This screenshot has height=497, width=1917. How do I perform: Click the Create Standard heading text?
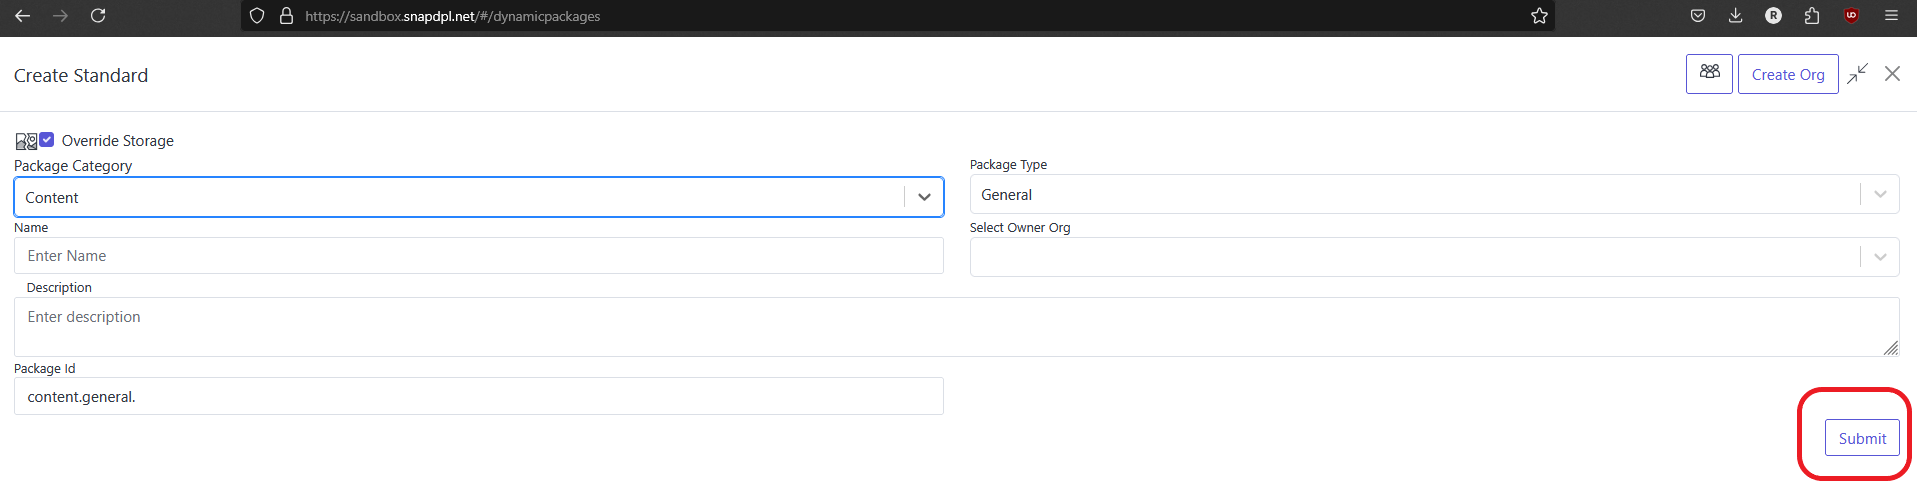point(81,76)
